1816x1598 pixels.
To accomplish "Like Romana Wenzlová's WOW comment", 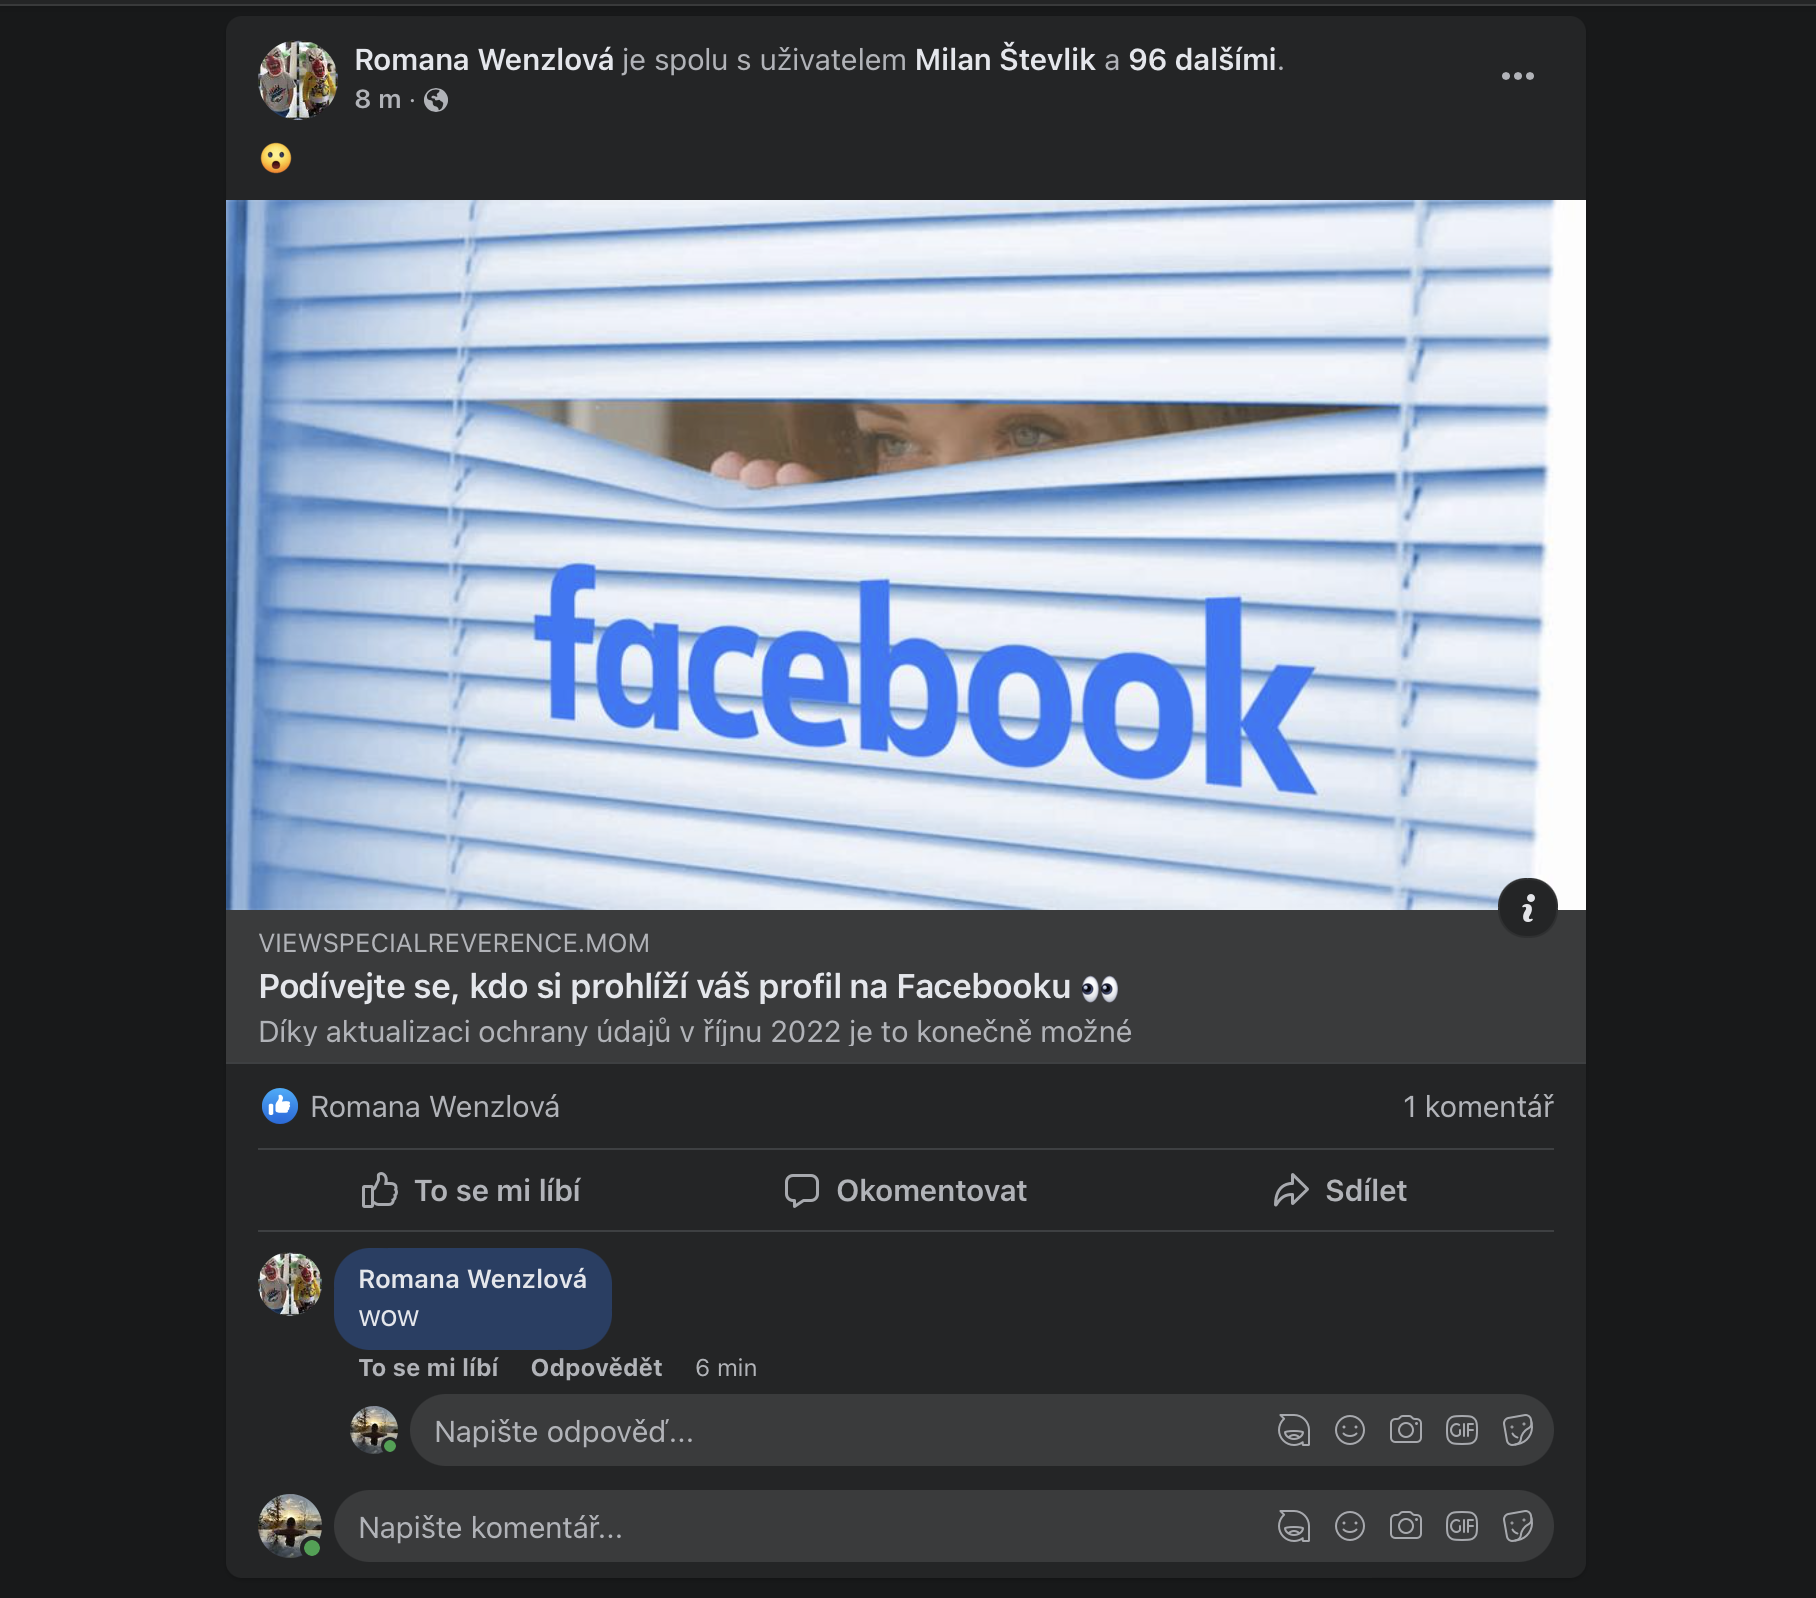I will tap(428, 1368).
